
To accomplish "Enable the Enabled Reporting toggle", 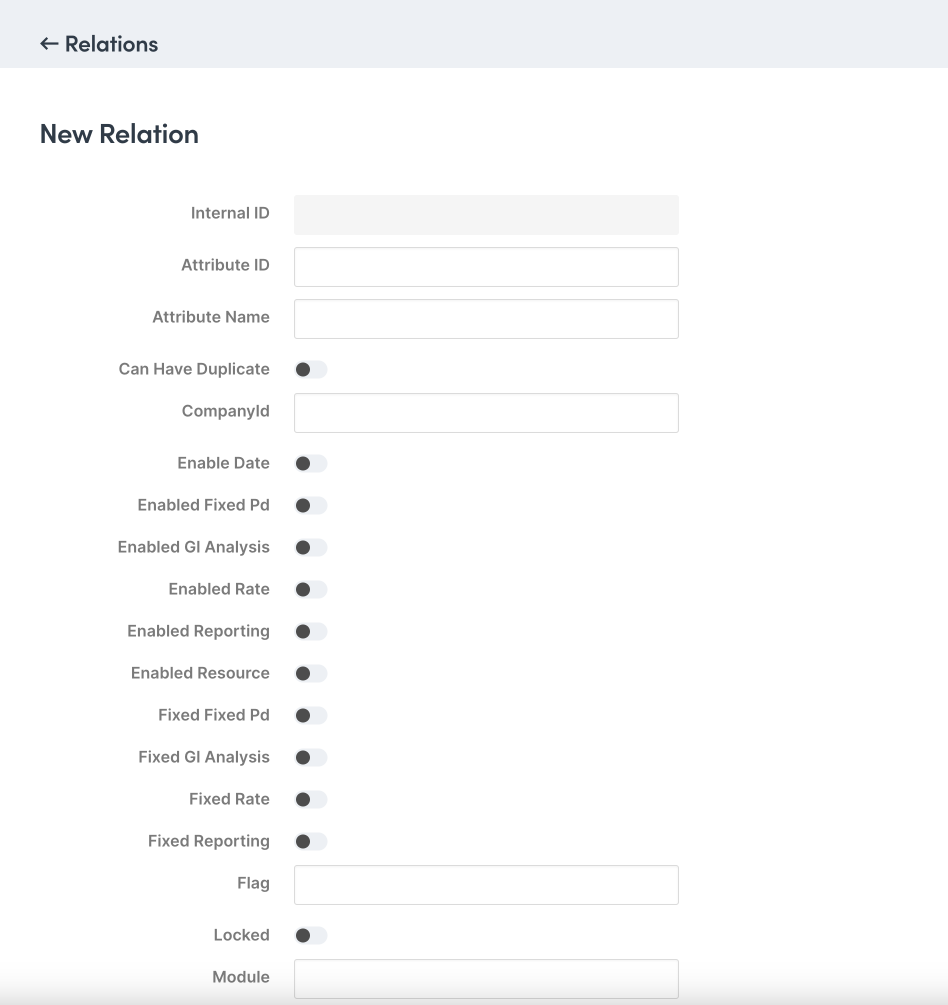I will point(310,632).
